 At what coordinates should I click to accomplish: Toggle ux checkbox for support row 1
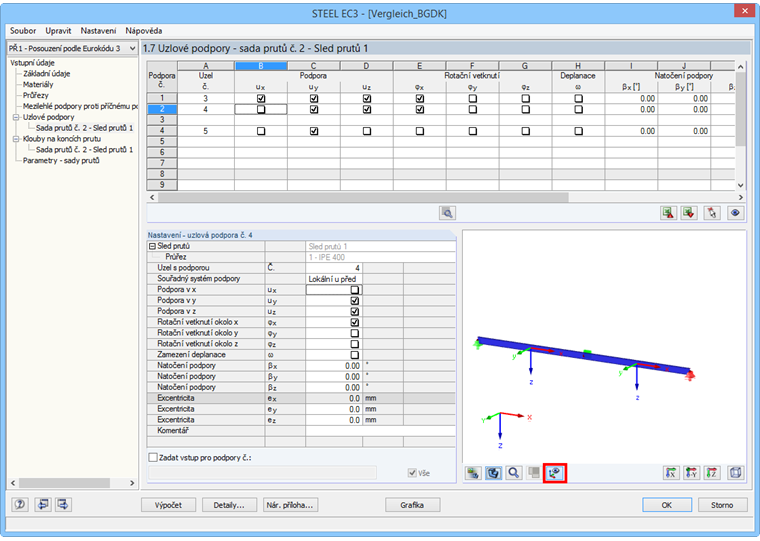coord(261,98)
